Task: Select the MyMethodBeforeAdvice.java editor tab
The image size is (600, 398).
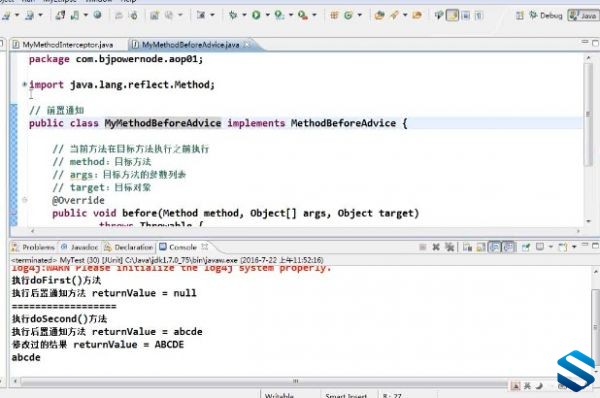Action: (x=190, y=45)
